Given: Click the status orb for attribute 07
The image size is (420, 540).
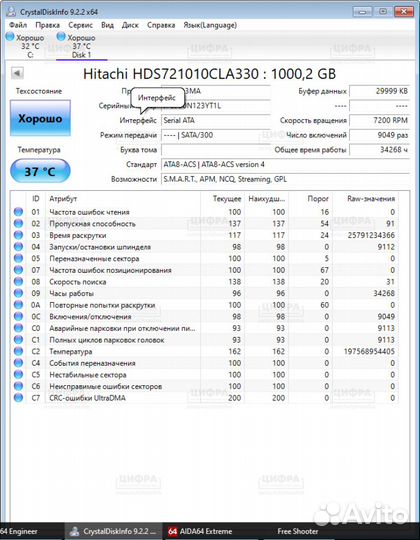Looking at the screenshot, I should click(18, 270).
